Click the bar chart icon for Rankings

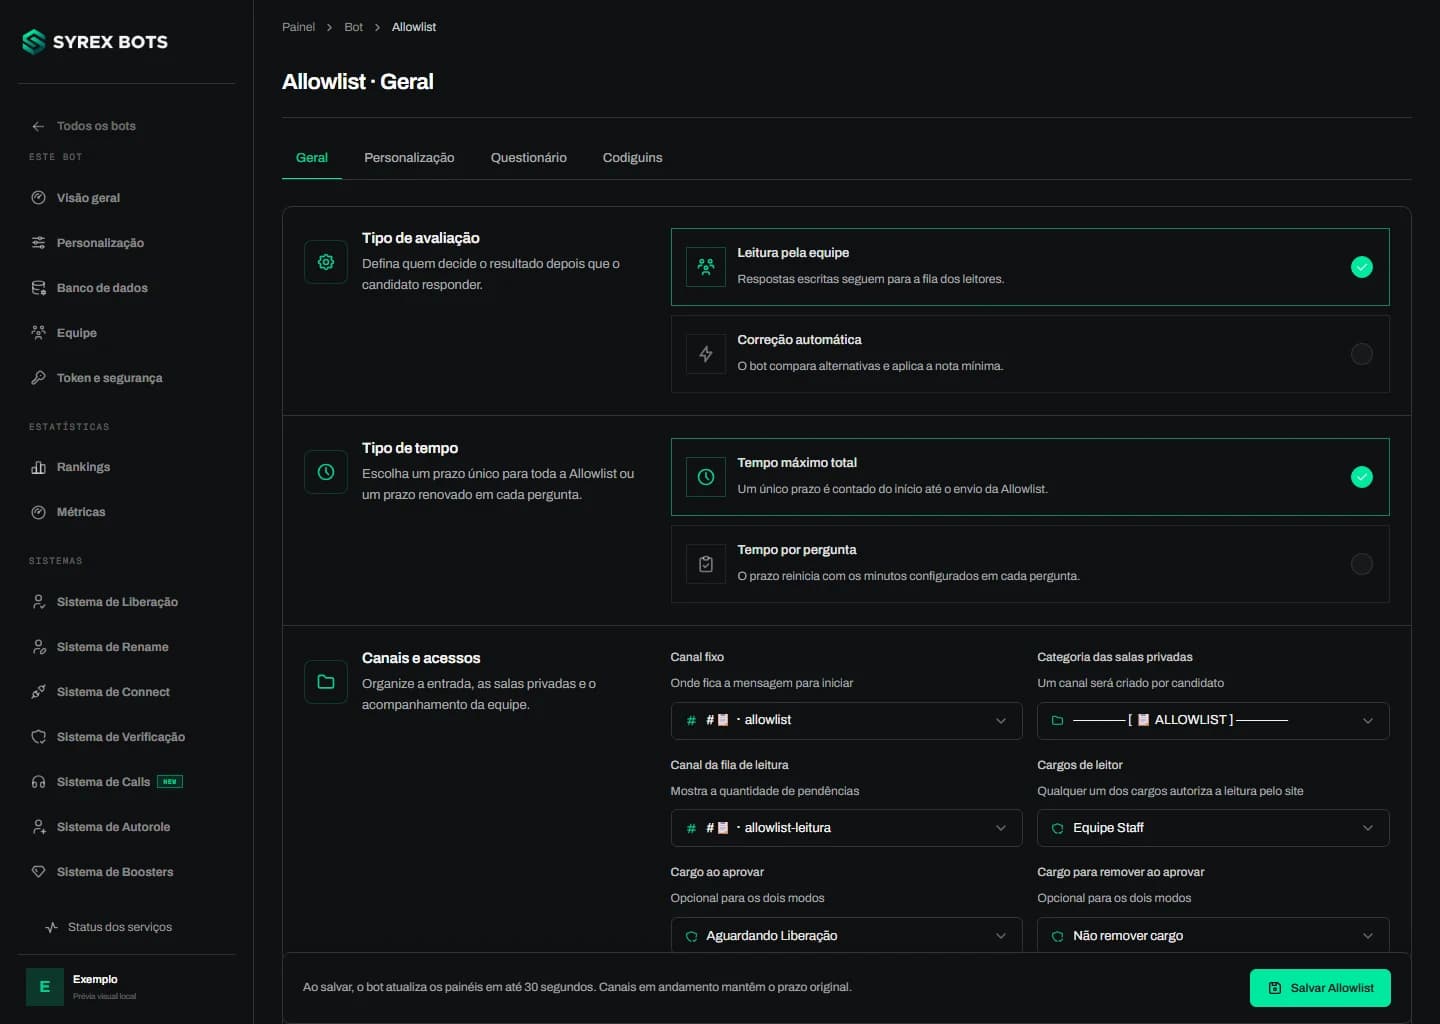click(x=38, y=467)
